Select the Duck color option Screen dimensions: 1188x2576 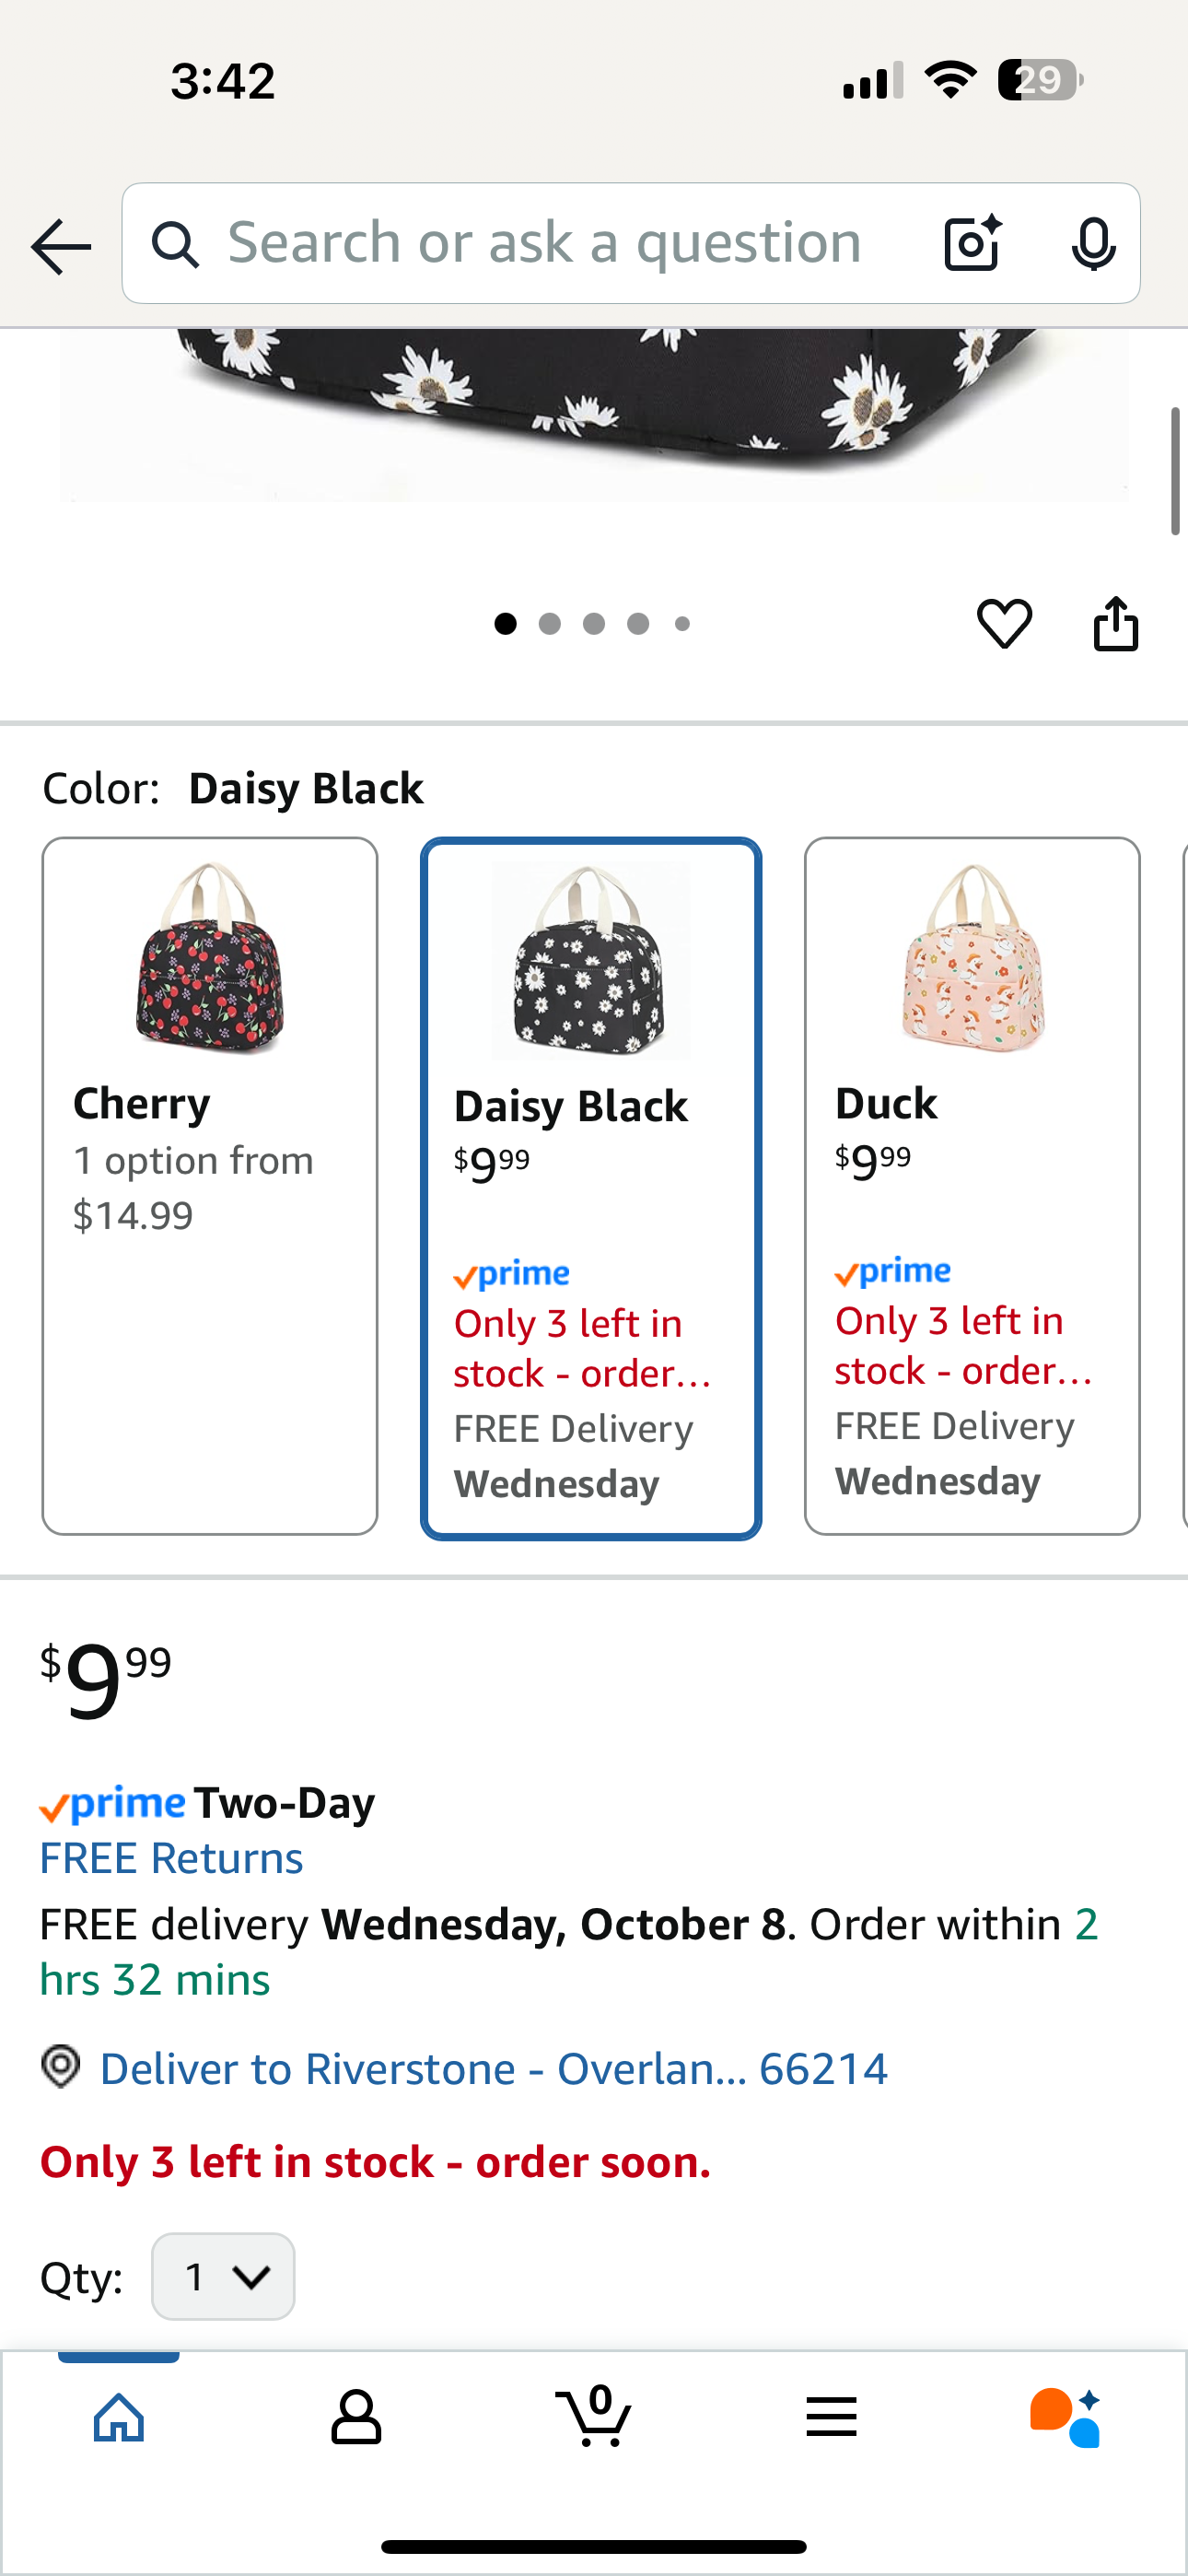pos(972,1185)
